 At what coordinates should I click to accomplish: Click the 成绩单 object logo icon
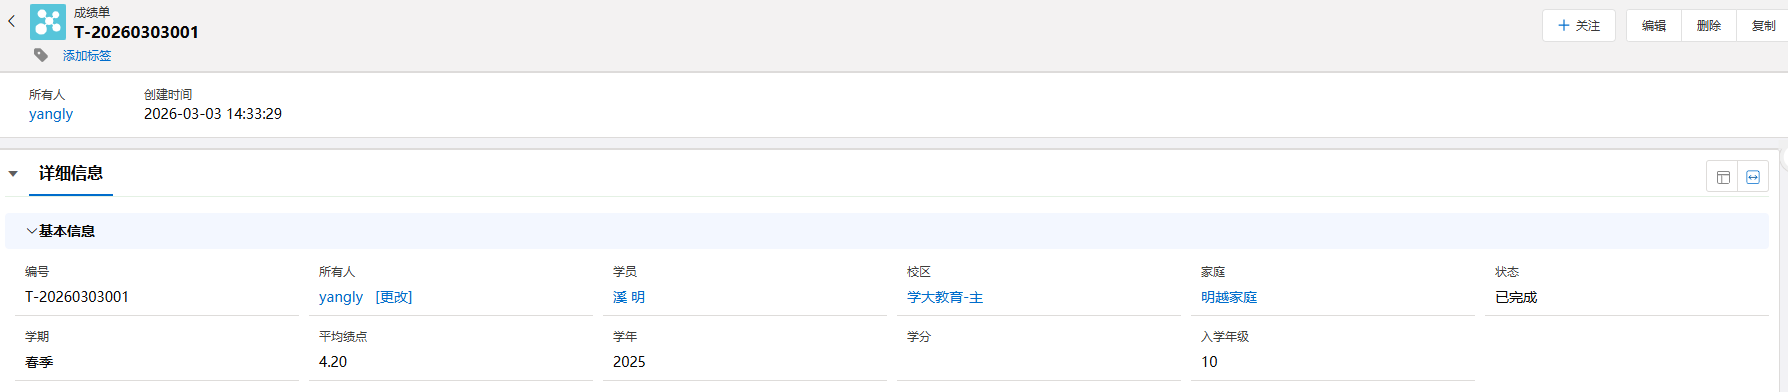48,22
